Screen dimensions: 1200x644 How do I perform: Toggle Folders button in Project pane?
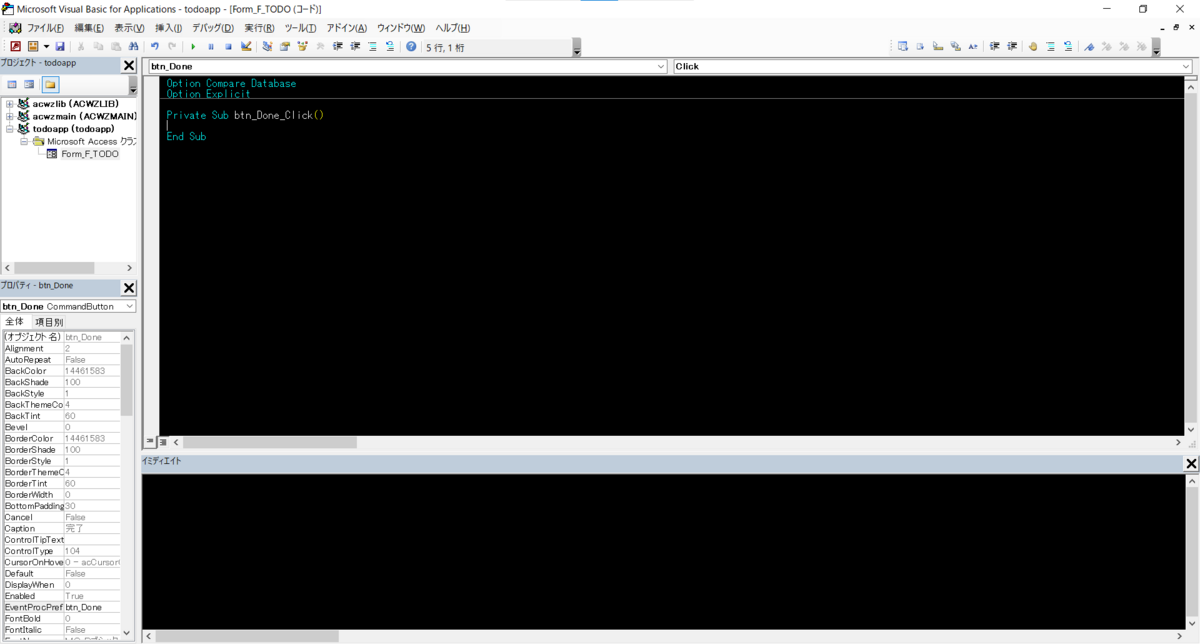(49, 84)
